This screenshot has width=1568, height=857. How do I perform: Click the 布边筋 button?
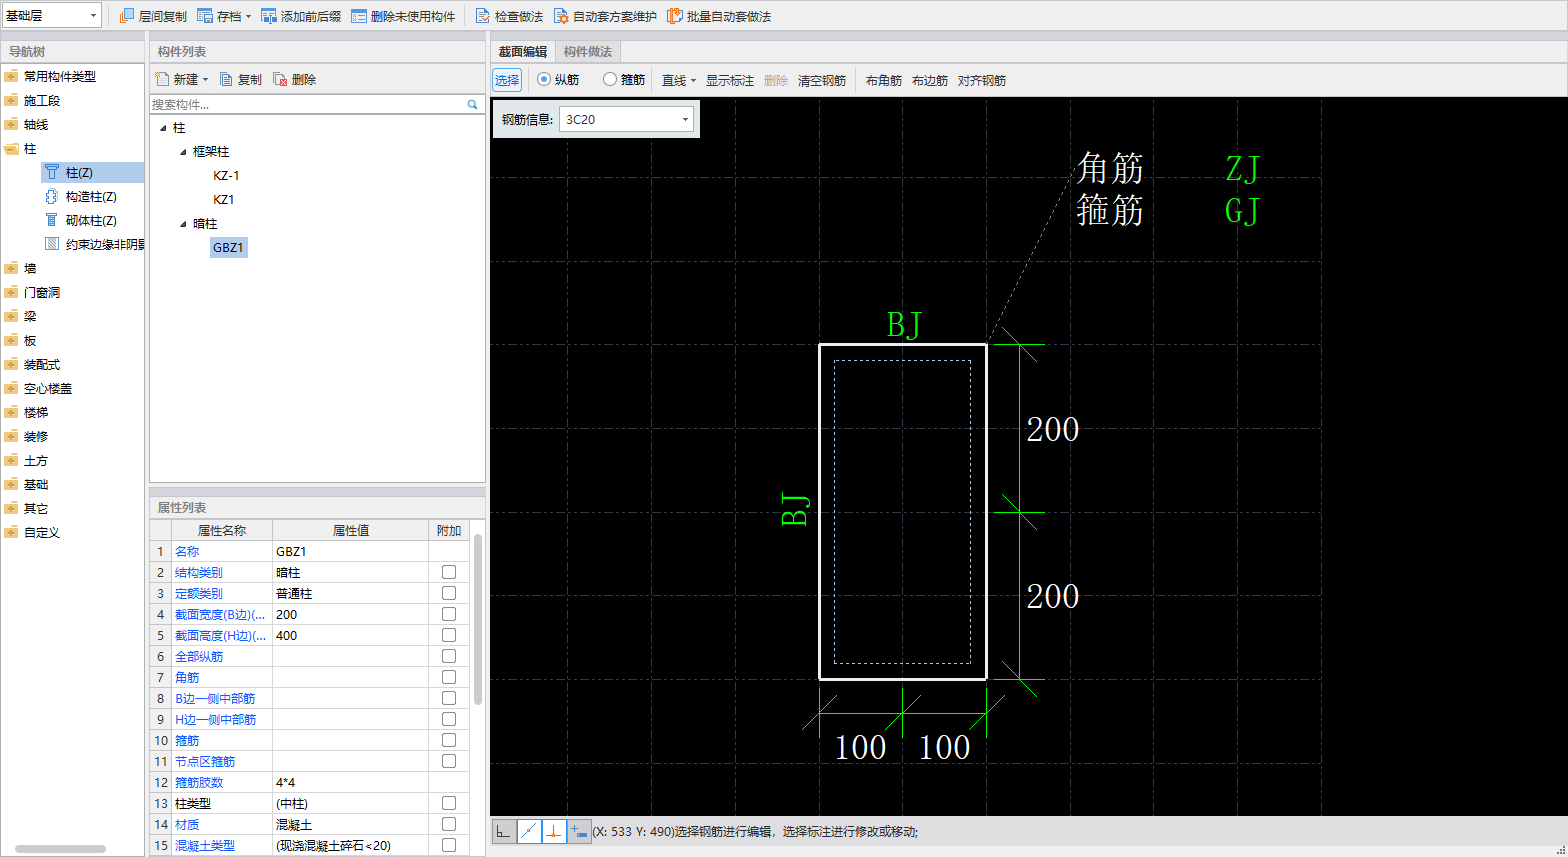930,80
